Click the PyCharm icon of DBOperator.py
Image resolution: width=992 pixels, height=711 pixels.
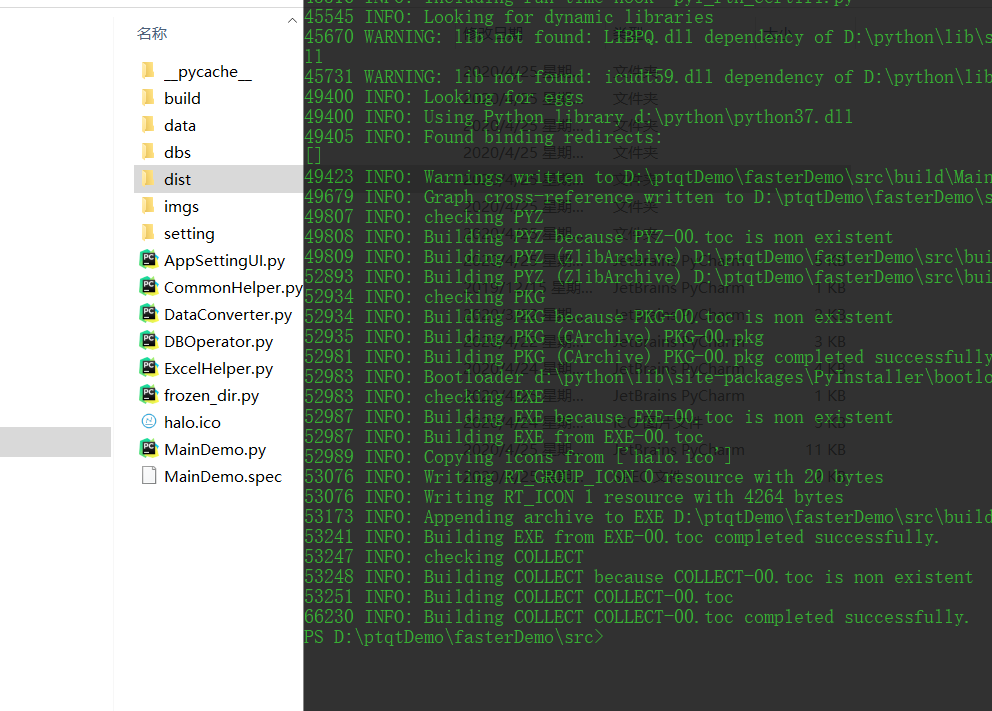click(x=149, y=341)
